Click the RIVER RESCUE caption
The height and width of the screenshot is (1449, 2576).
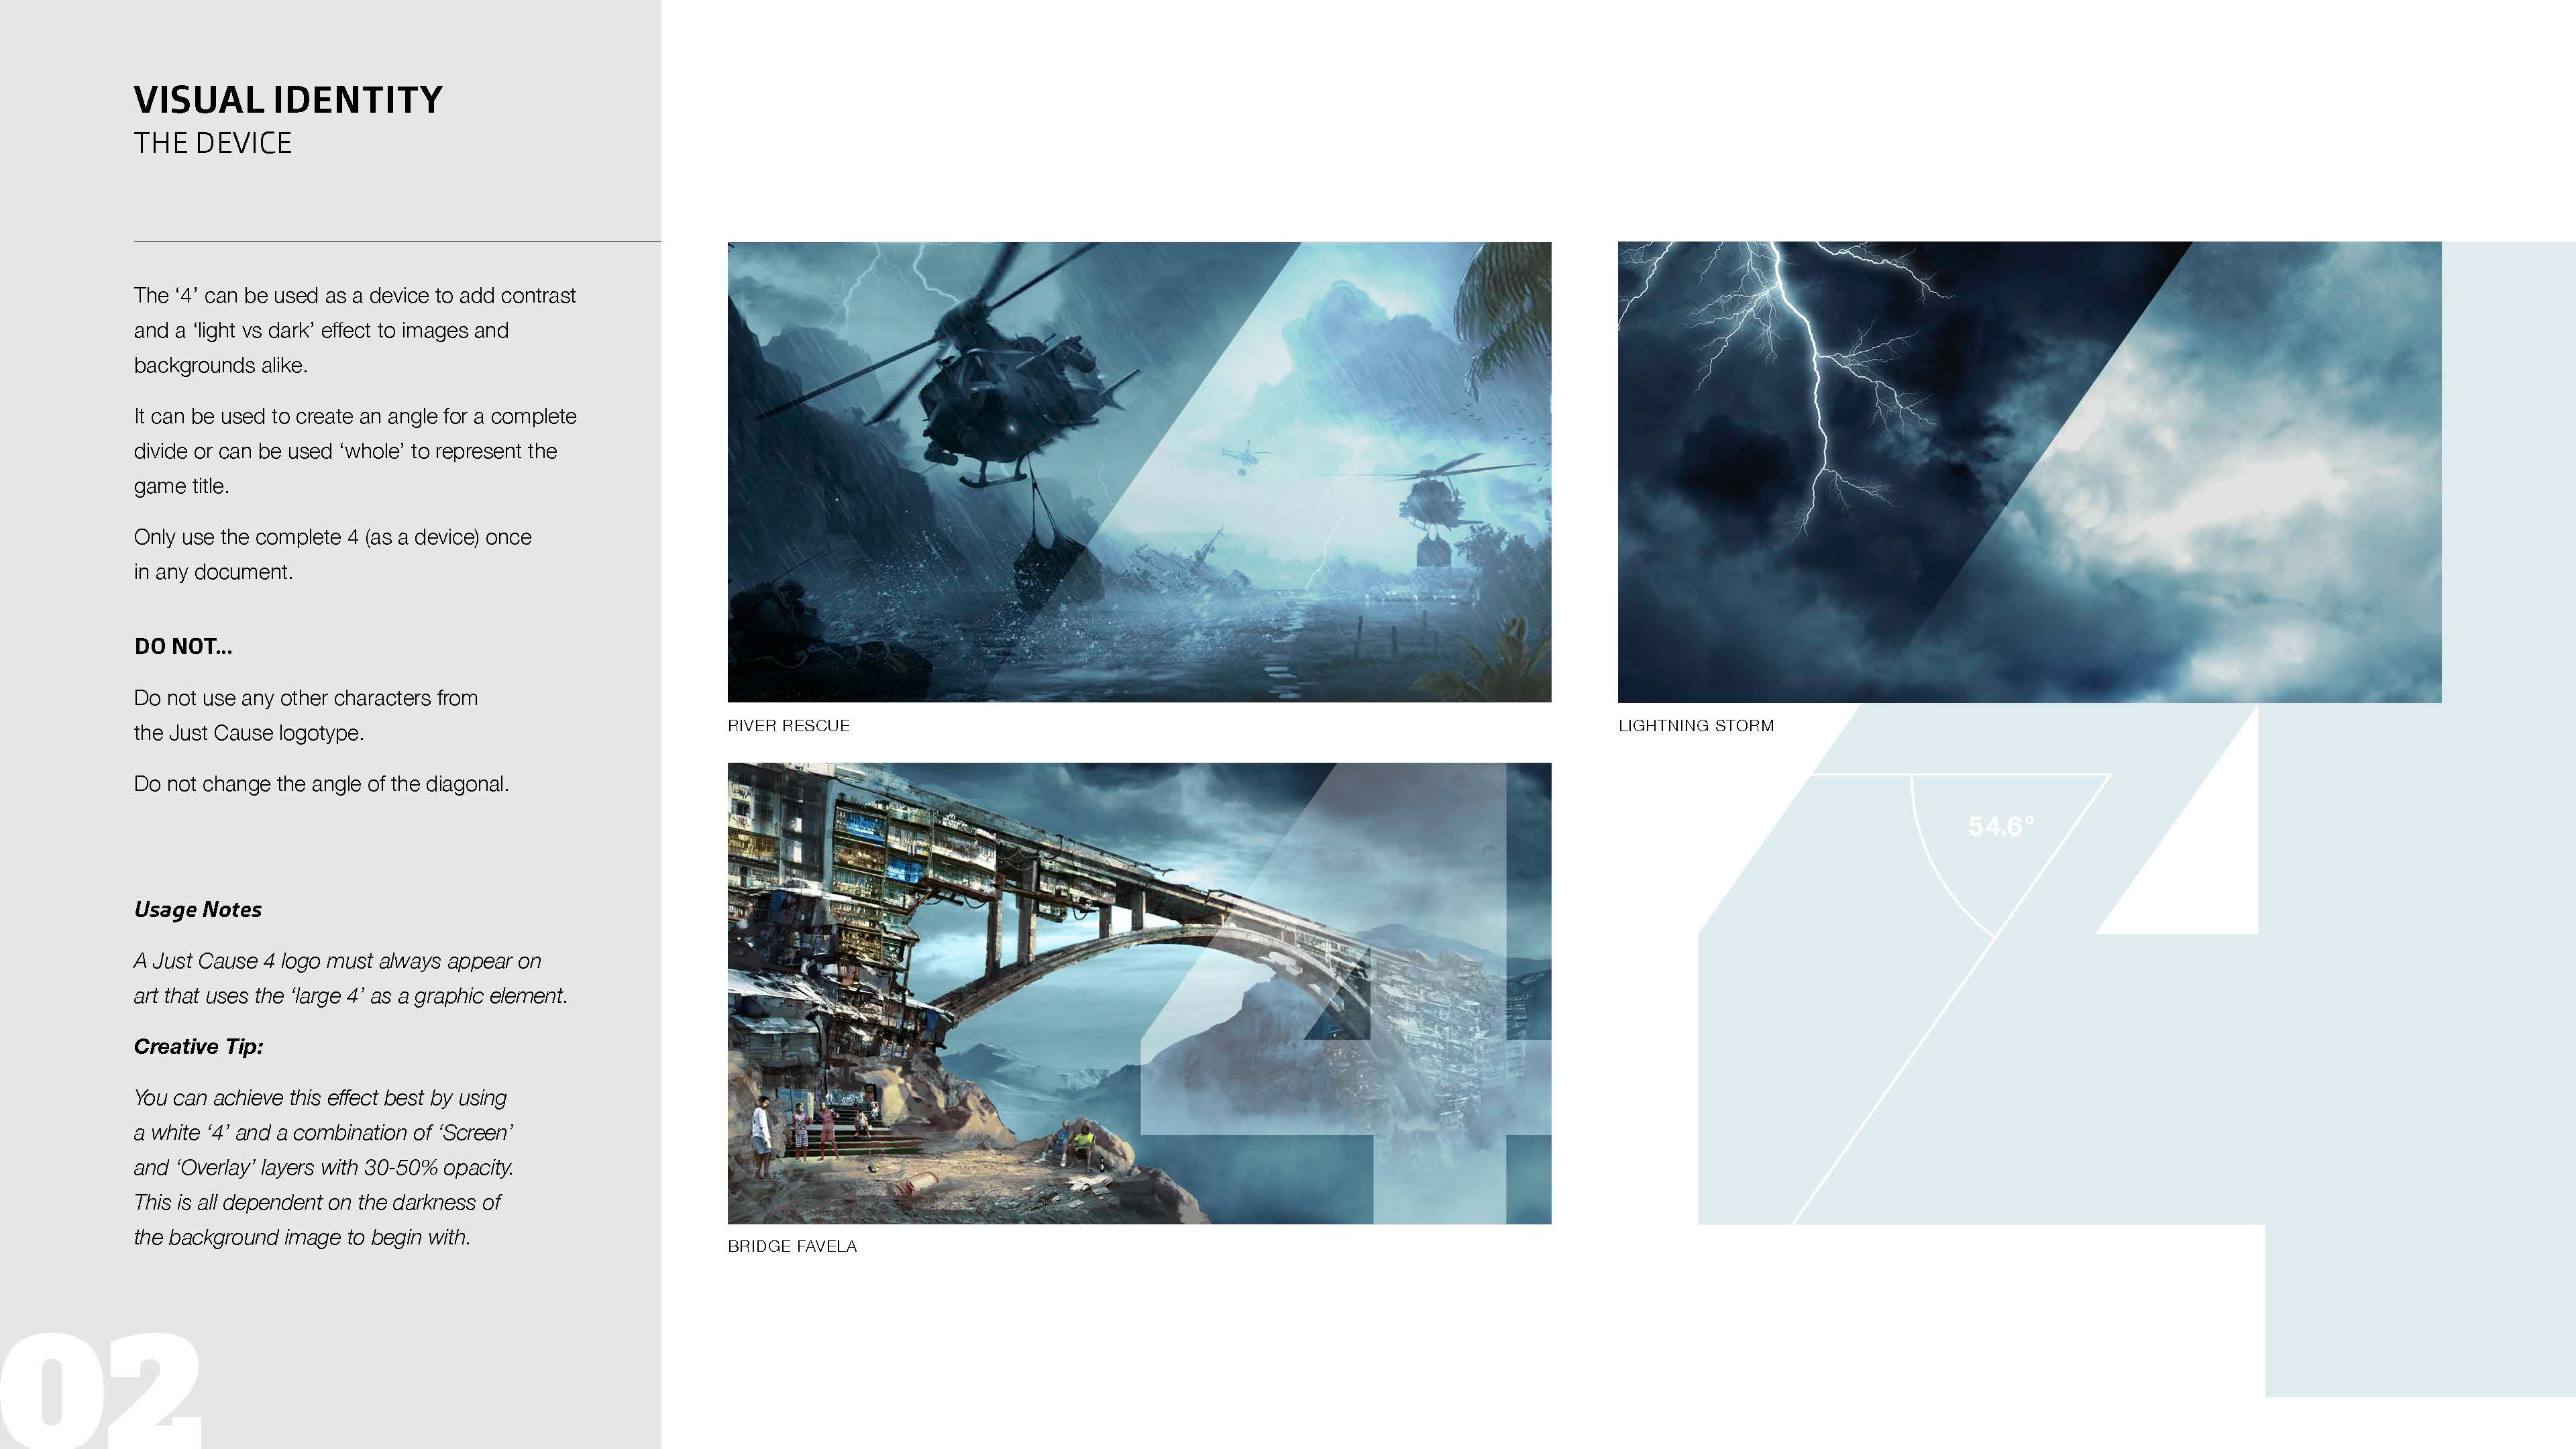coord(788,726)
